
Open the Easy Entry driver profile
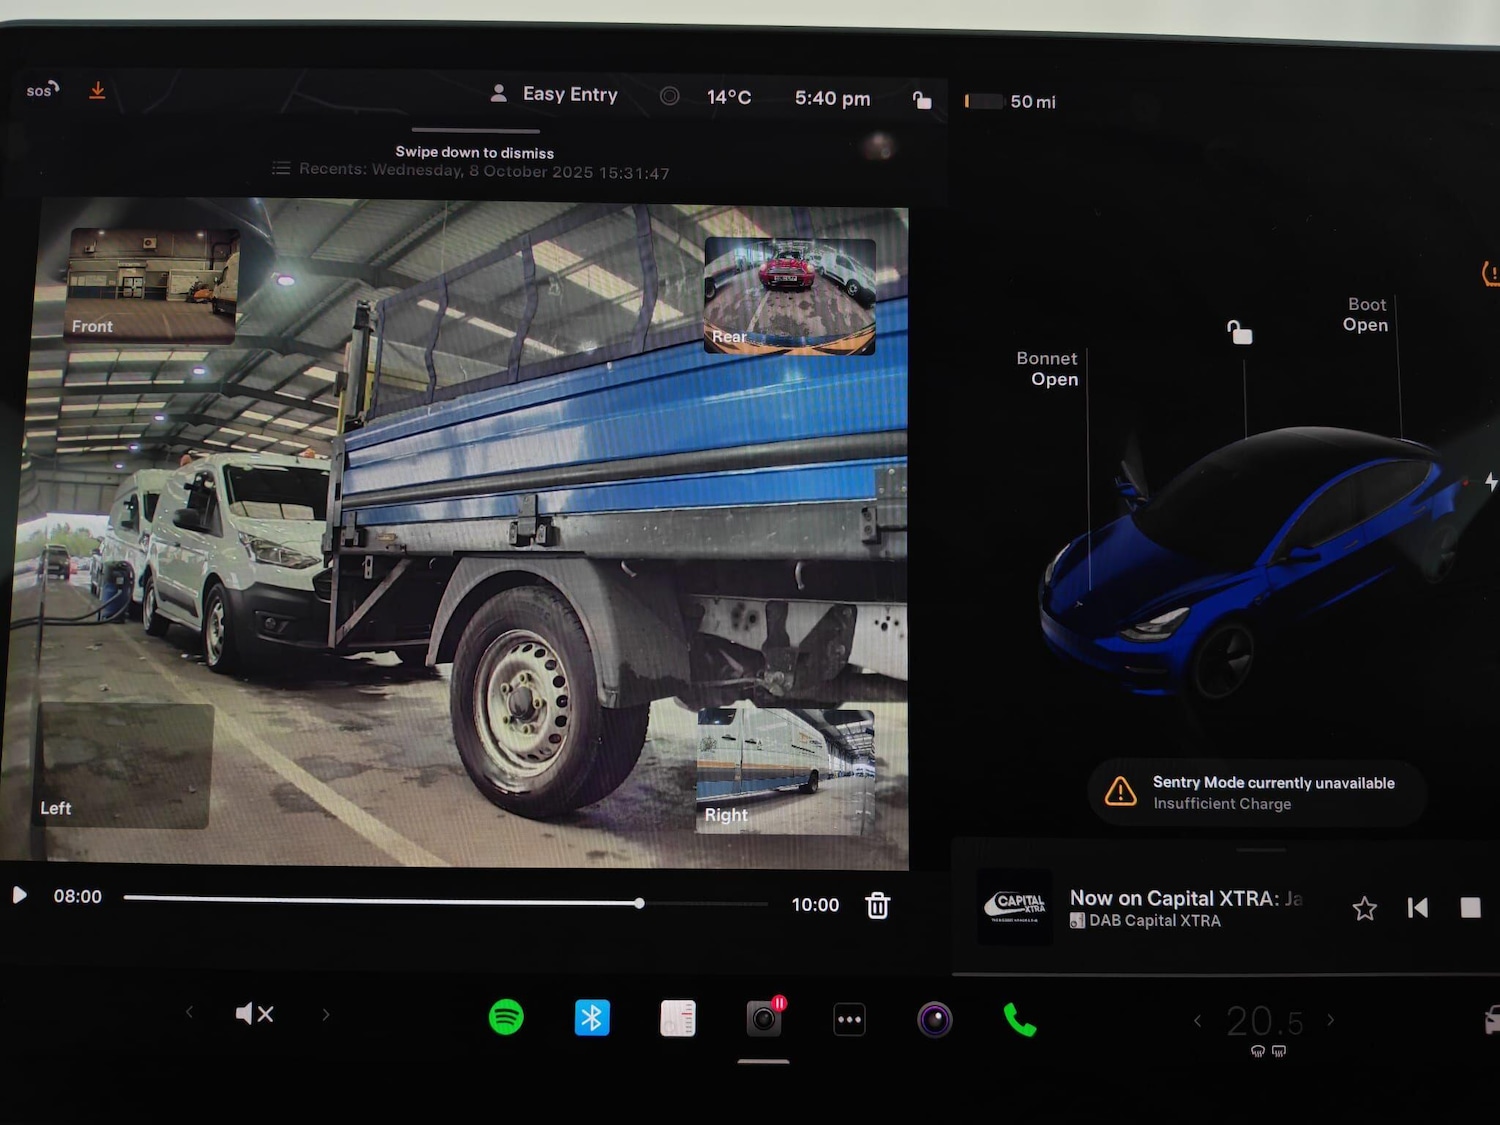pos(555,94)
